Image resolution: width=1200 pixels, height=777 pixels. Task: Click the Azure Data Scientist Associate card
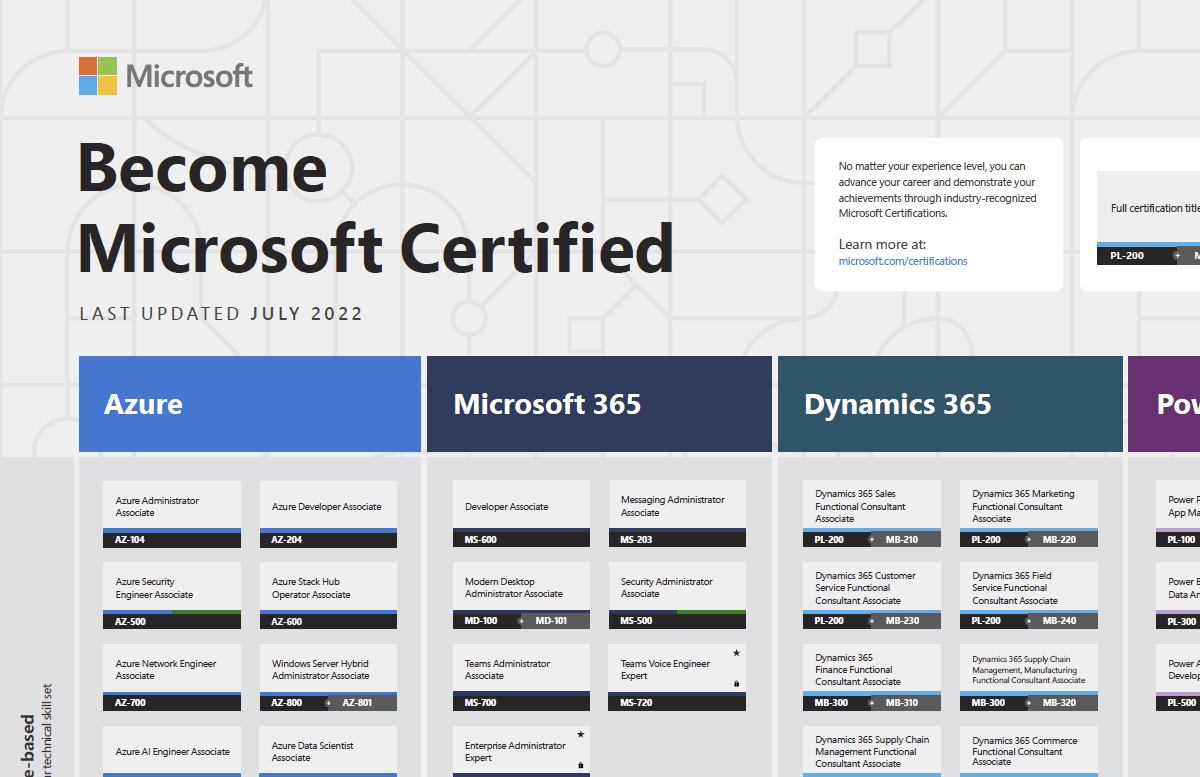(328, 750)
